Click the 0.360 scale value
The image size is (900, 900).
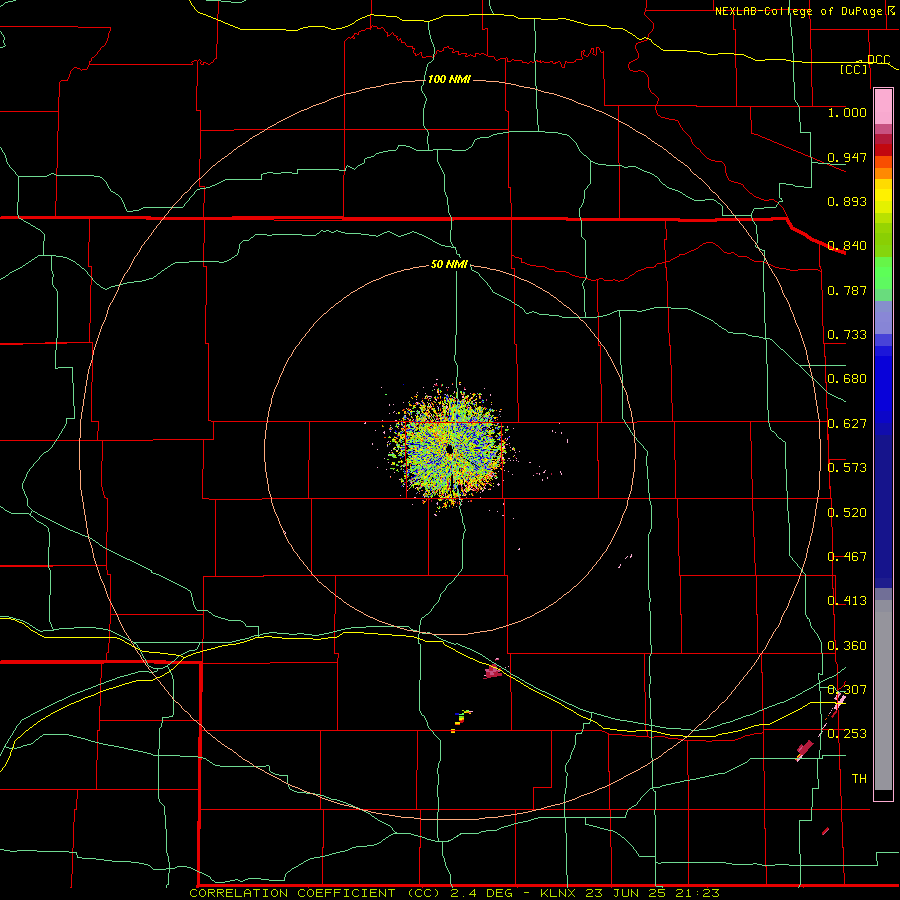847,646
